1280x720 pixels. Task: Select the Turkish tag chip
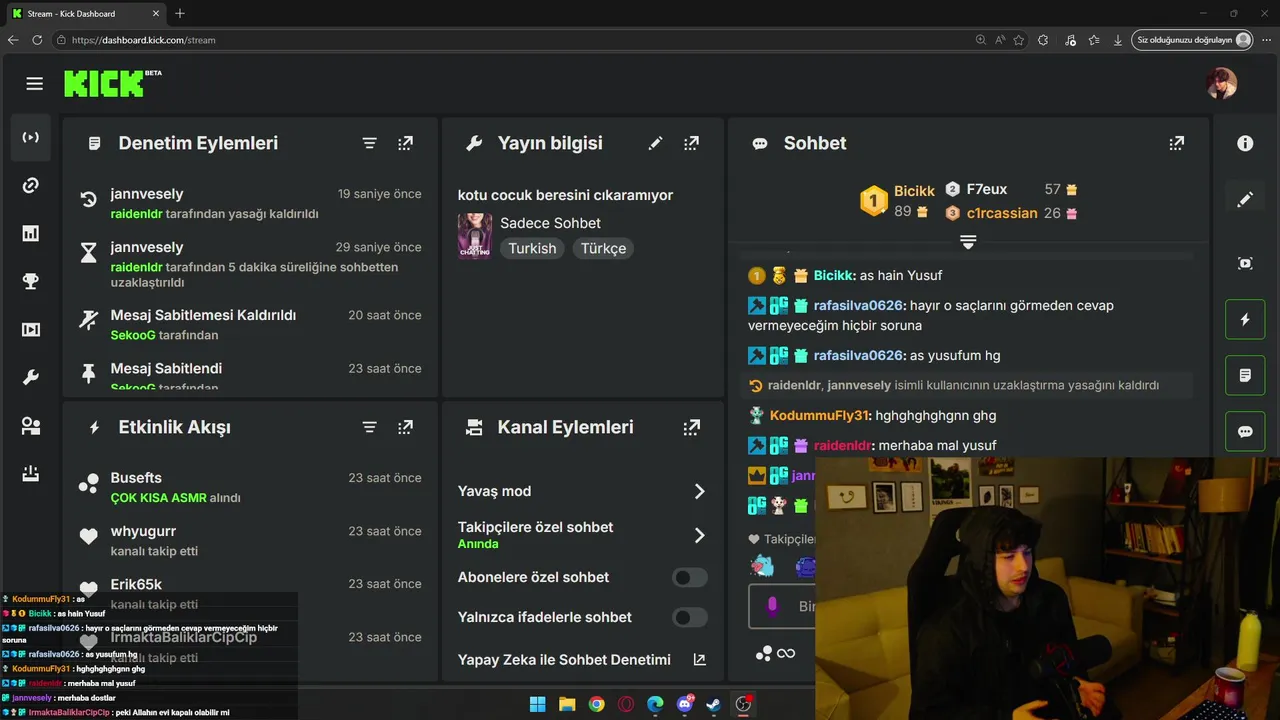coord(532,248)
